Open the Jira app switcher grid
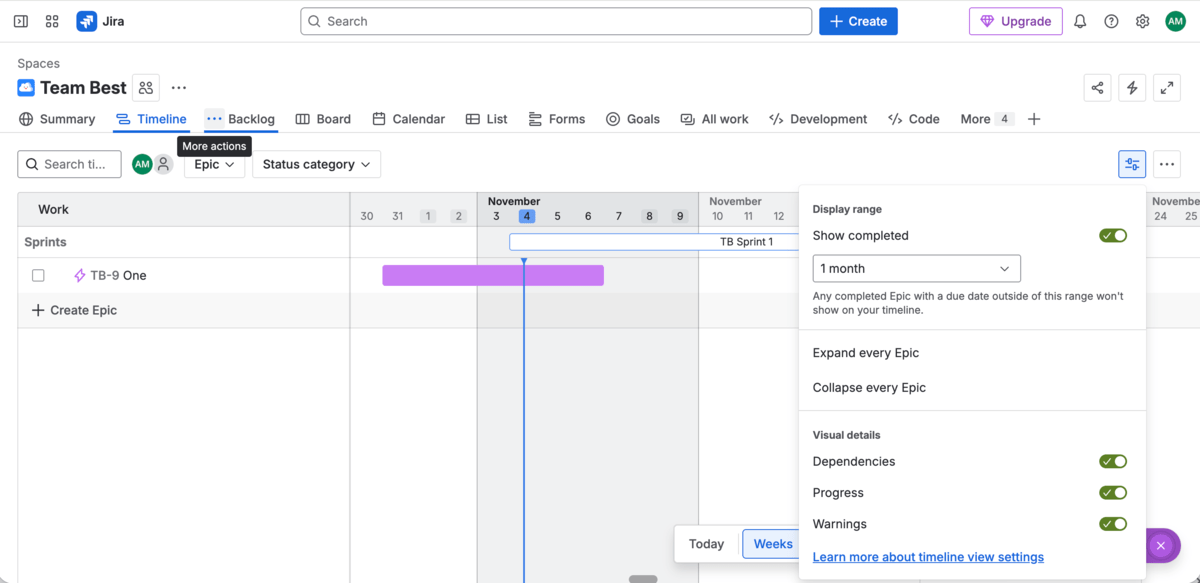This screenshot has width=1200, height=583. [51, 20]
